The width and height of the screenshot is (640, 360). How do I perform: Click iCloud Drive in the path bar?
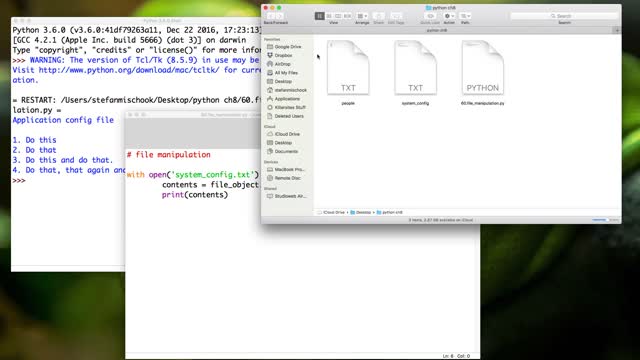(x=331, y=212)
